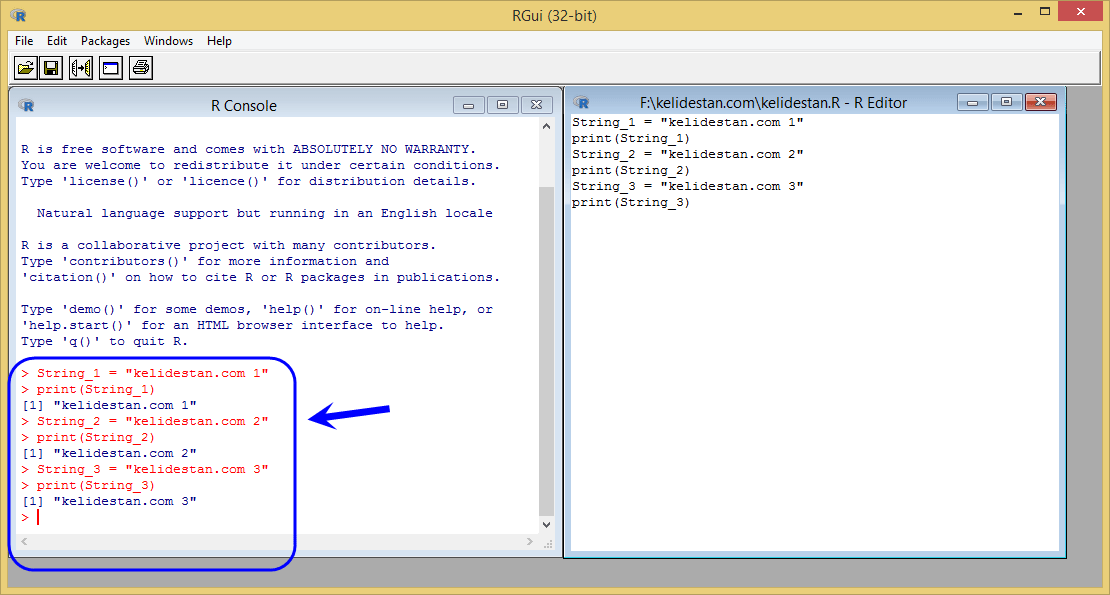This screenshot has width=1110, height=595.
Task: Click the console horizontal scrollbar right arrow
Action: tap(530, 541)
